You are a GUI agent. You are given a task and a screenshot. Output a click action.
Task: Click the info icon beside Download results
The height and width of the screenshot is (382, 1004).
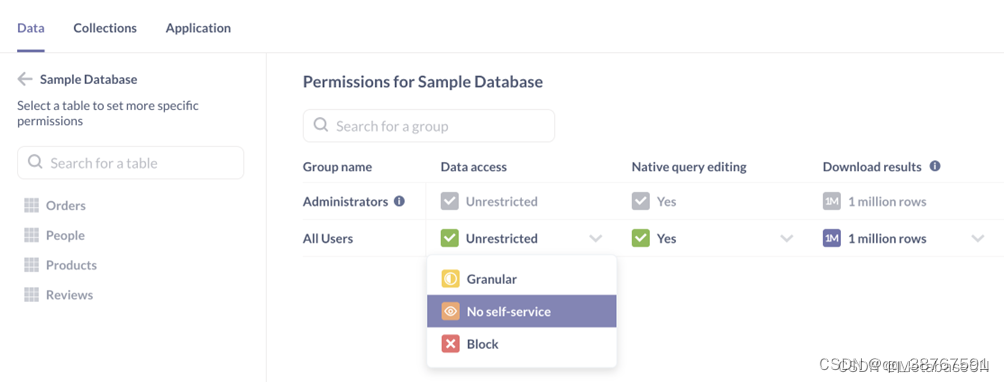point(935,166)
